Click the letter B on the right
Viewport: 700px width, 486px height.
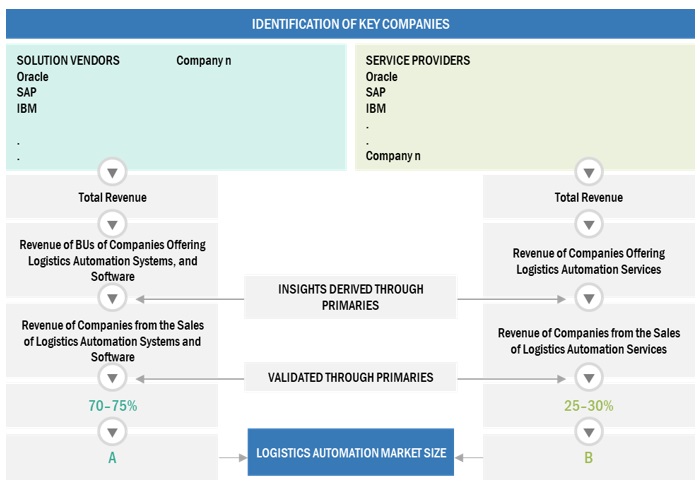click(589, 458)
